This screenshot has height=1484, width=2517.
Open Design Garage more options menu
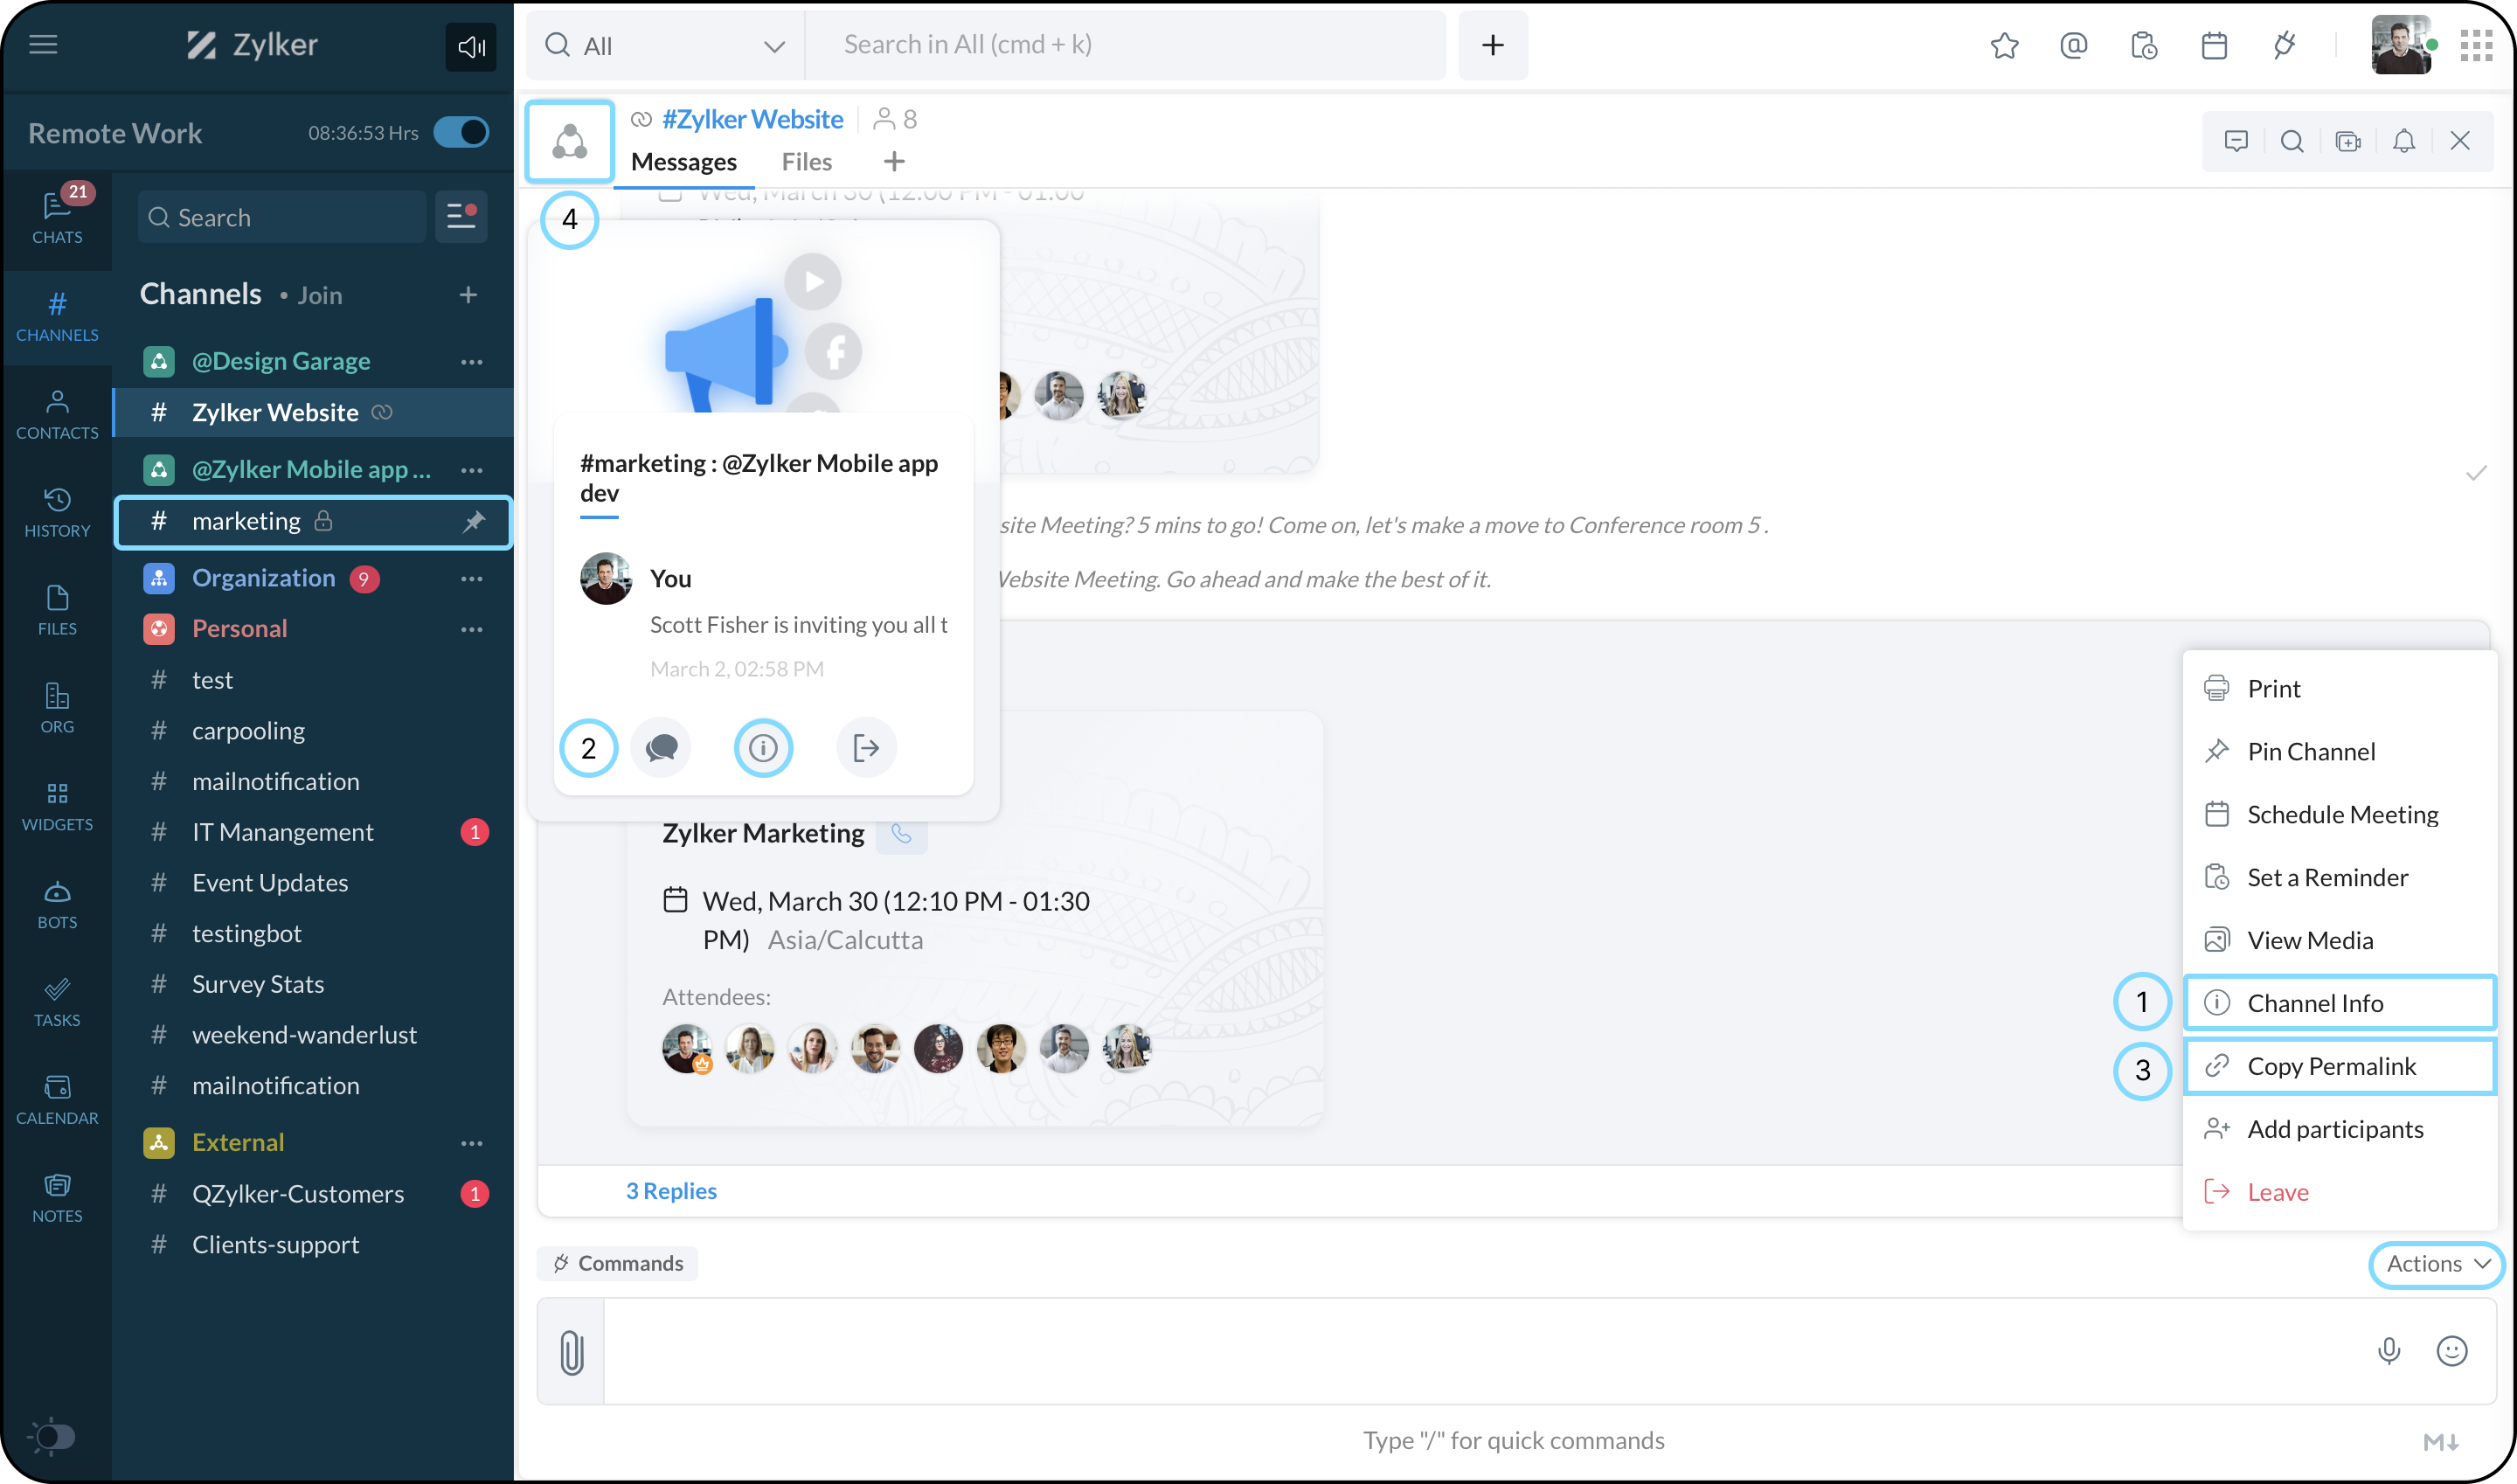click(472, 361)
